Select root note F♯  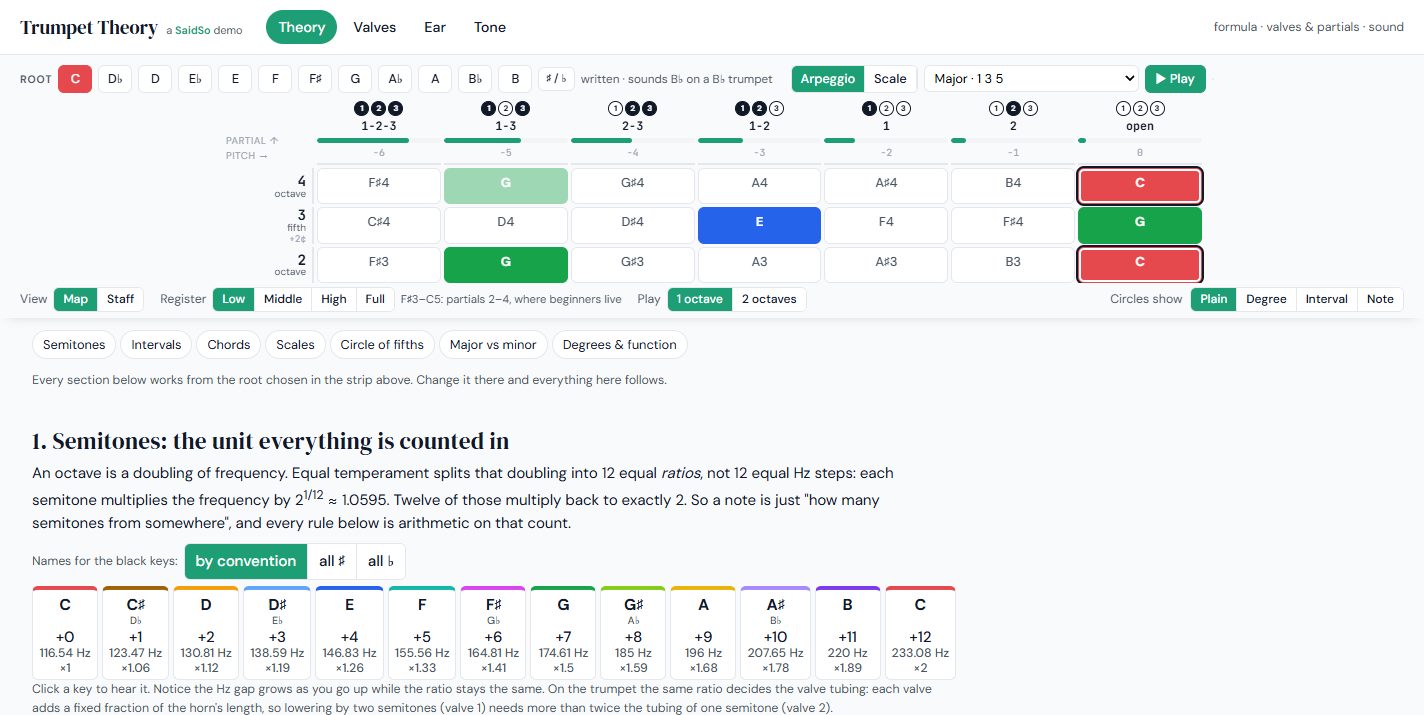[x=315, y=79]
